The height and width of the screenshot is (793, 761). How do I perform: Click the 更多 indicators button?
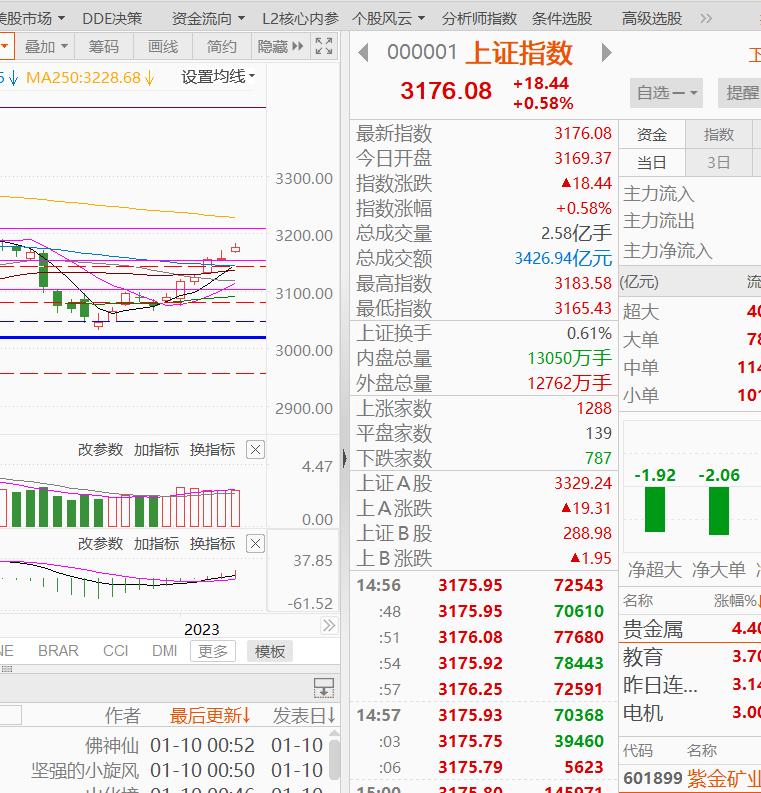213,651
